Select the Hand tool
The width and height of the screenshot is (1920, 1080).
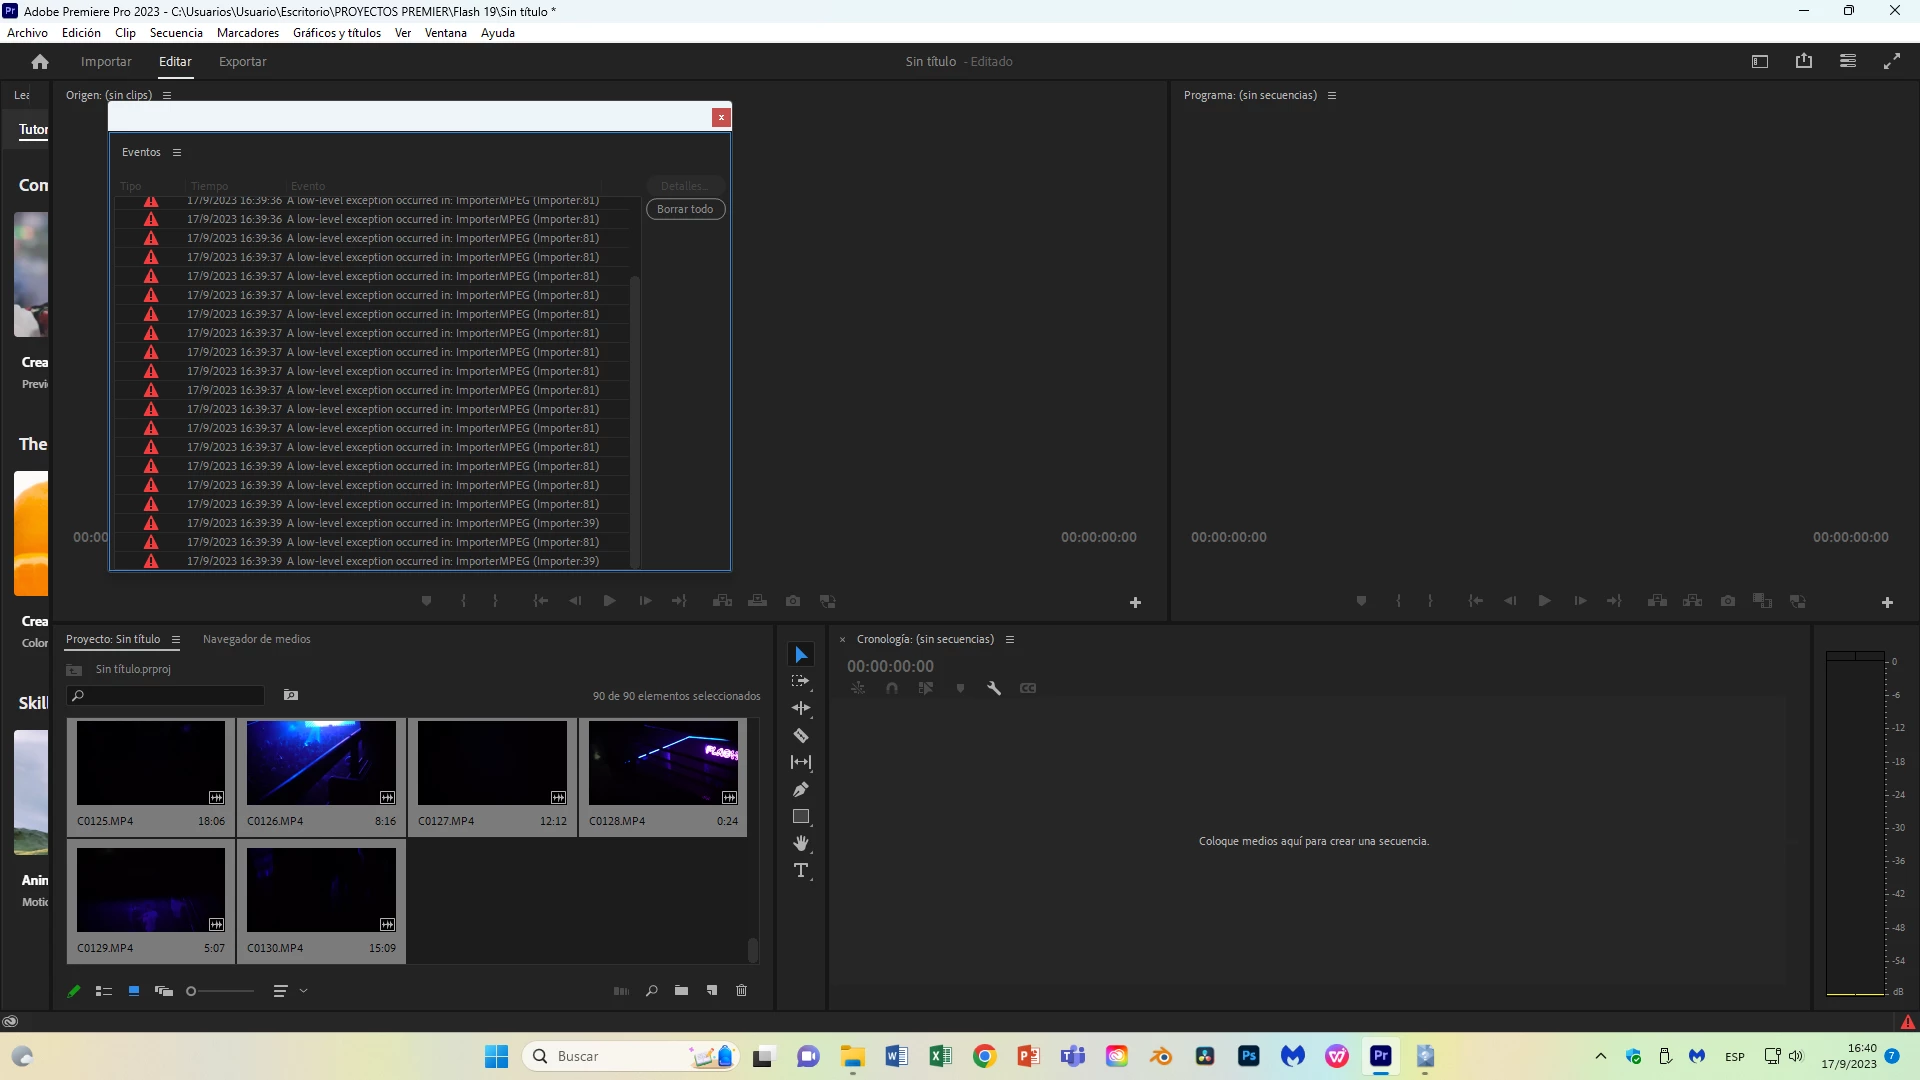click(801, 844)
